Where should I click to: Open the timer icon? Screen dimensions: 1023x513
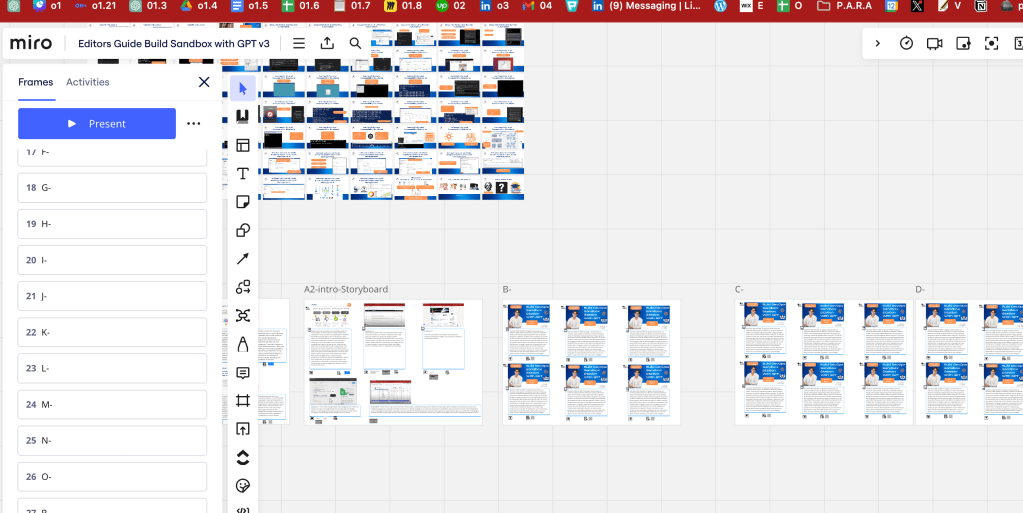(906, 43)
